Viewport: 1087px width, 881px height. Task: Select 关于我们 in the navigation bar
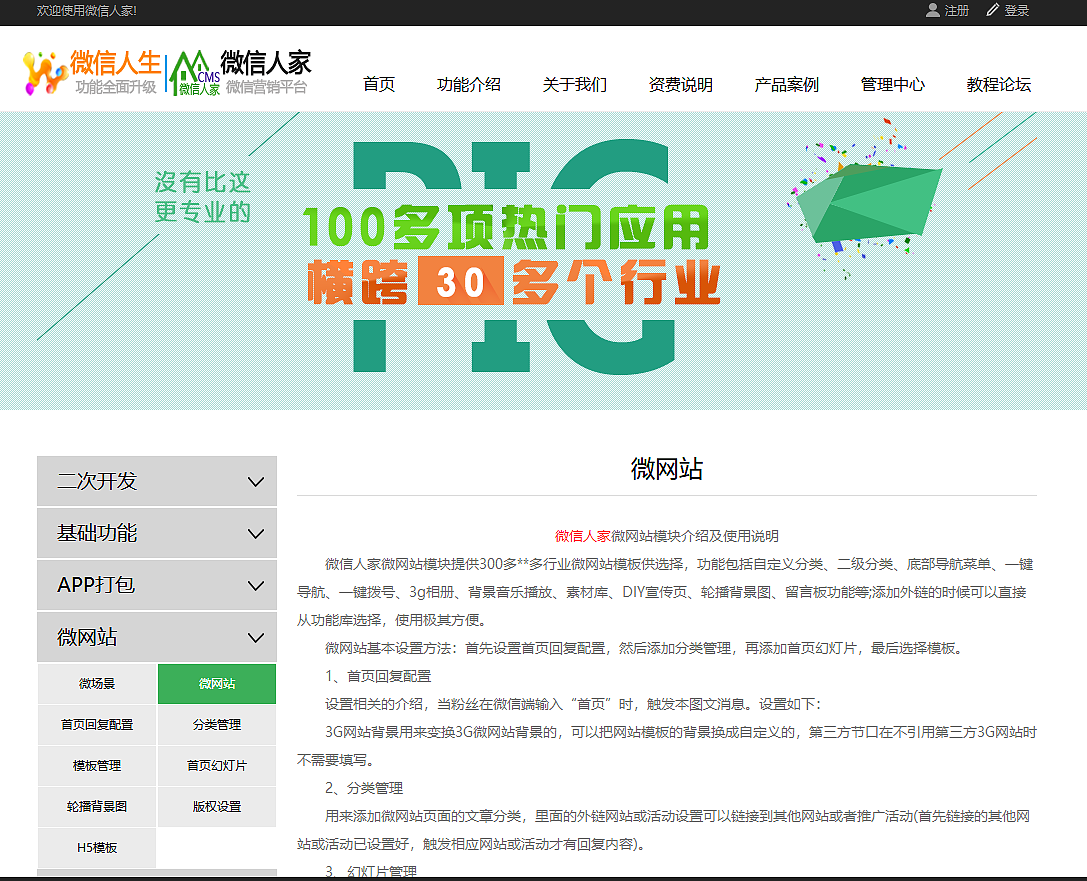(x=573, y=85)
